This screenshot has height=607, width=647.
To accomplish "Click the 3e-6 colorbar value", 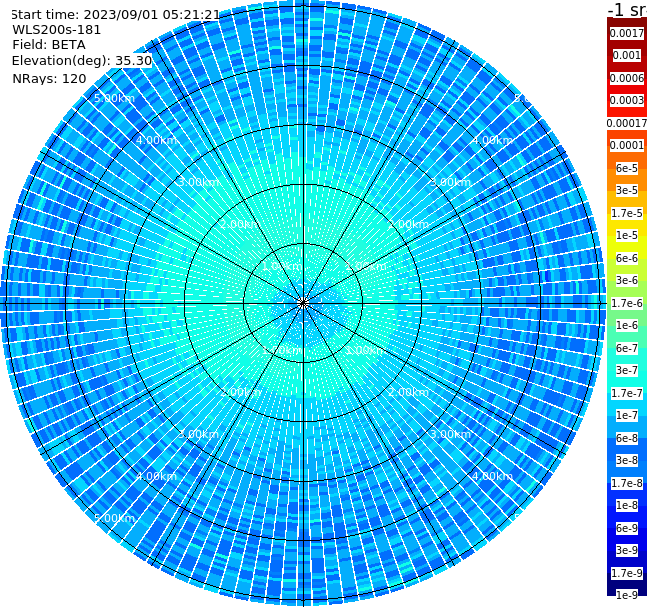I will tap(627, 280).
